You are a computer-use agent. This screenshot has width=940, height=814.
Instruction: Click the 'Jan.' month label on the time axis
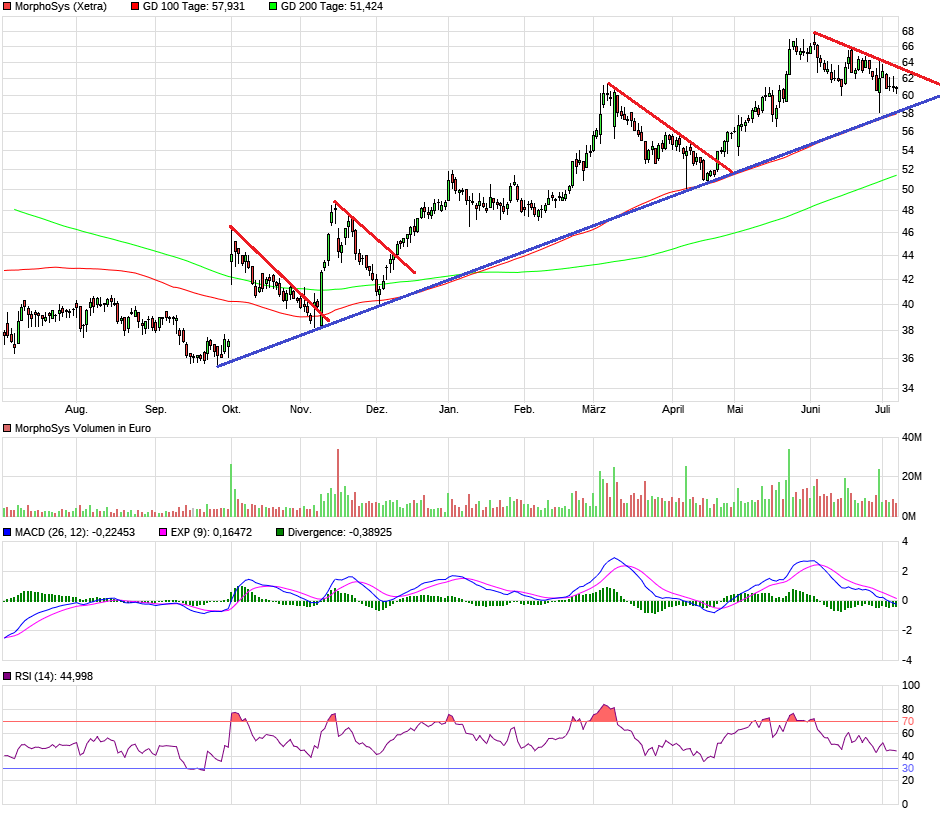click(448, 409)
